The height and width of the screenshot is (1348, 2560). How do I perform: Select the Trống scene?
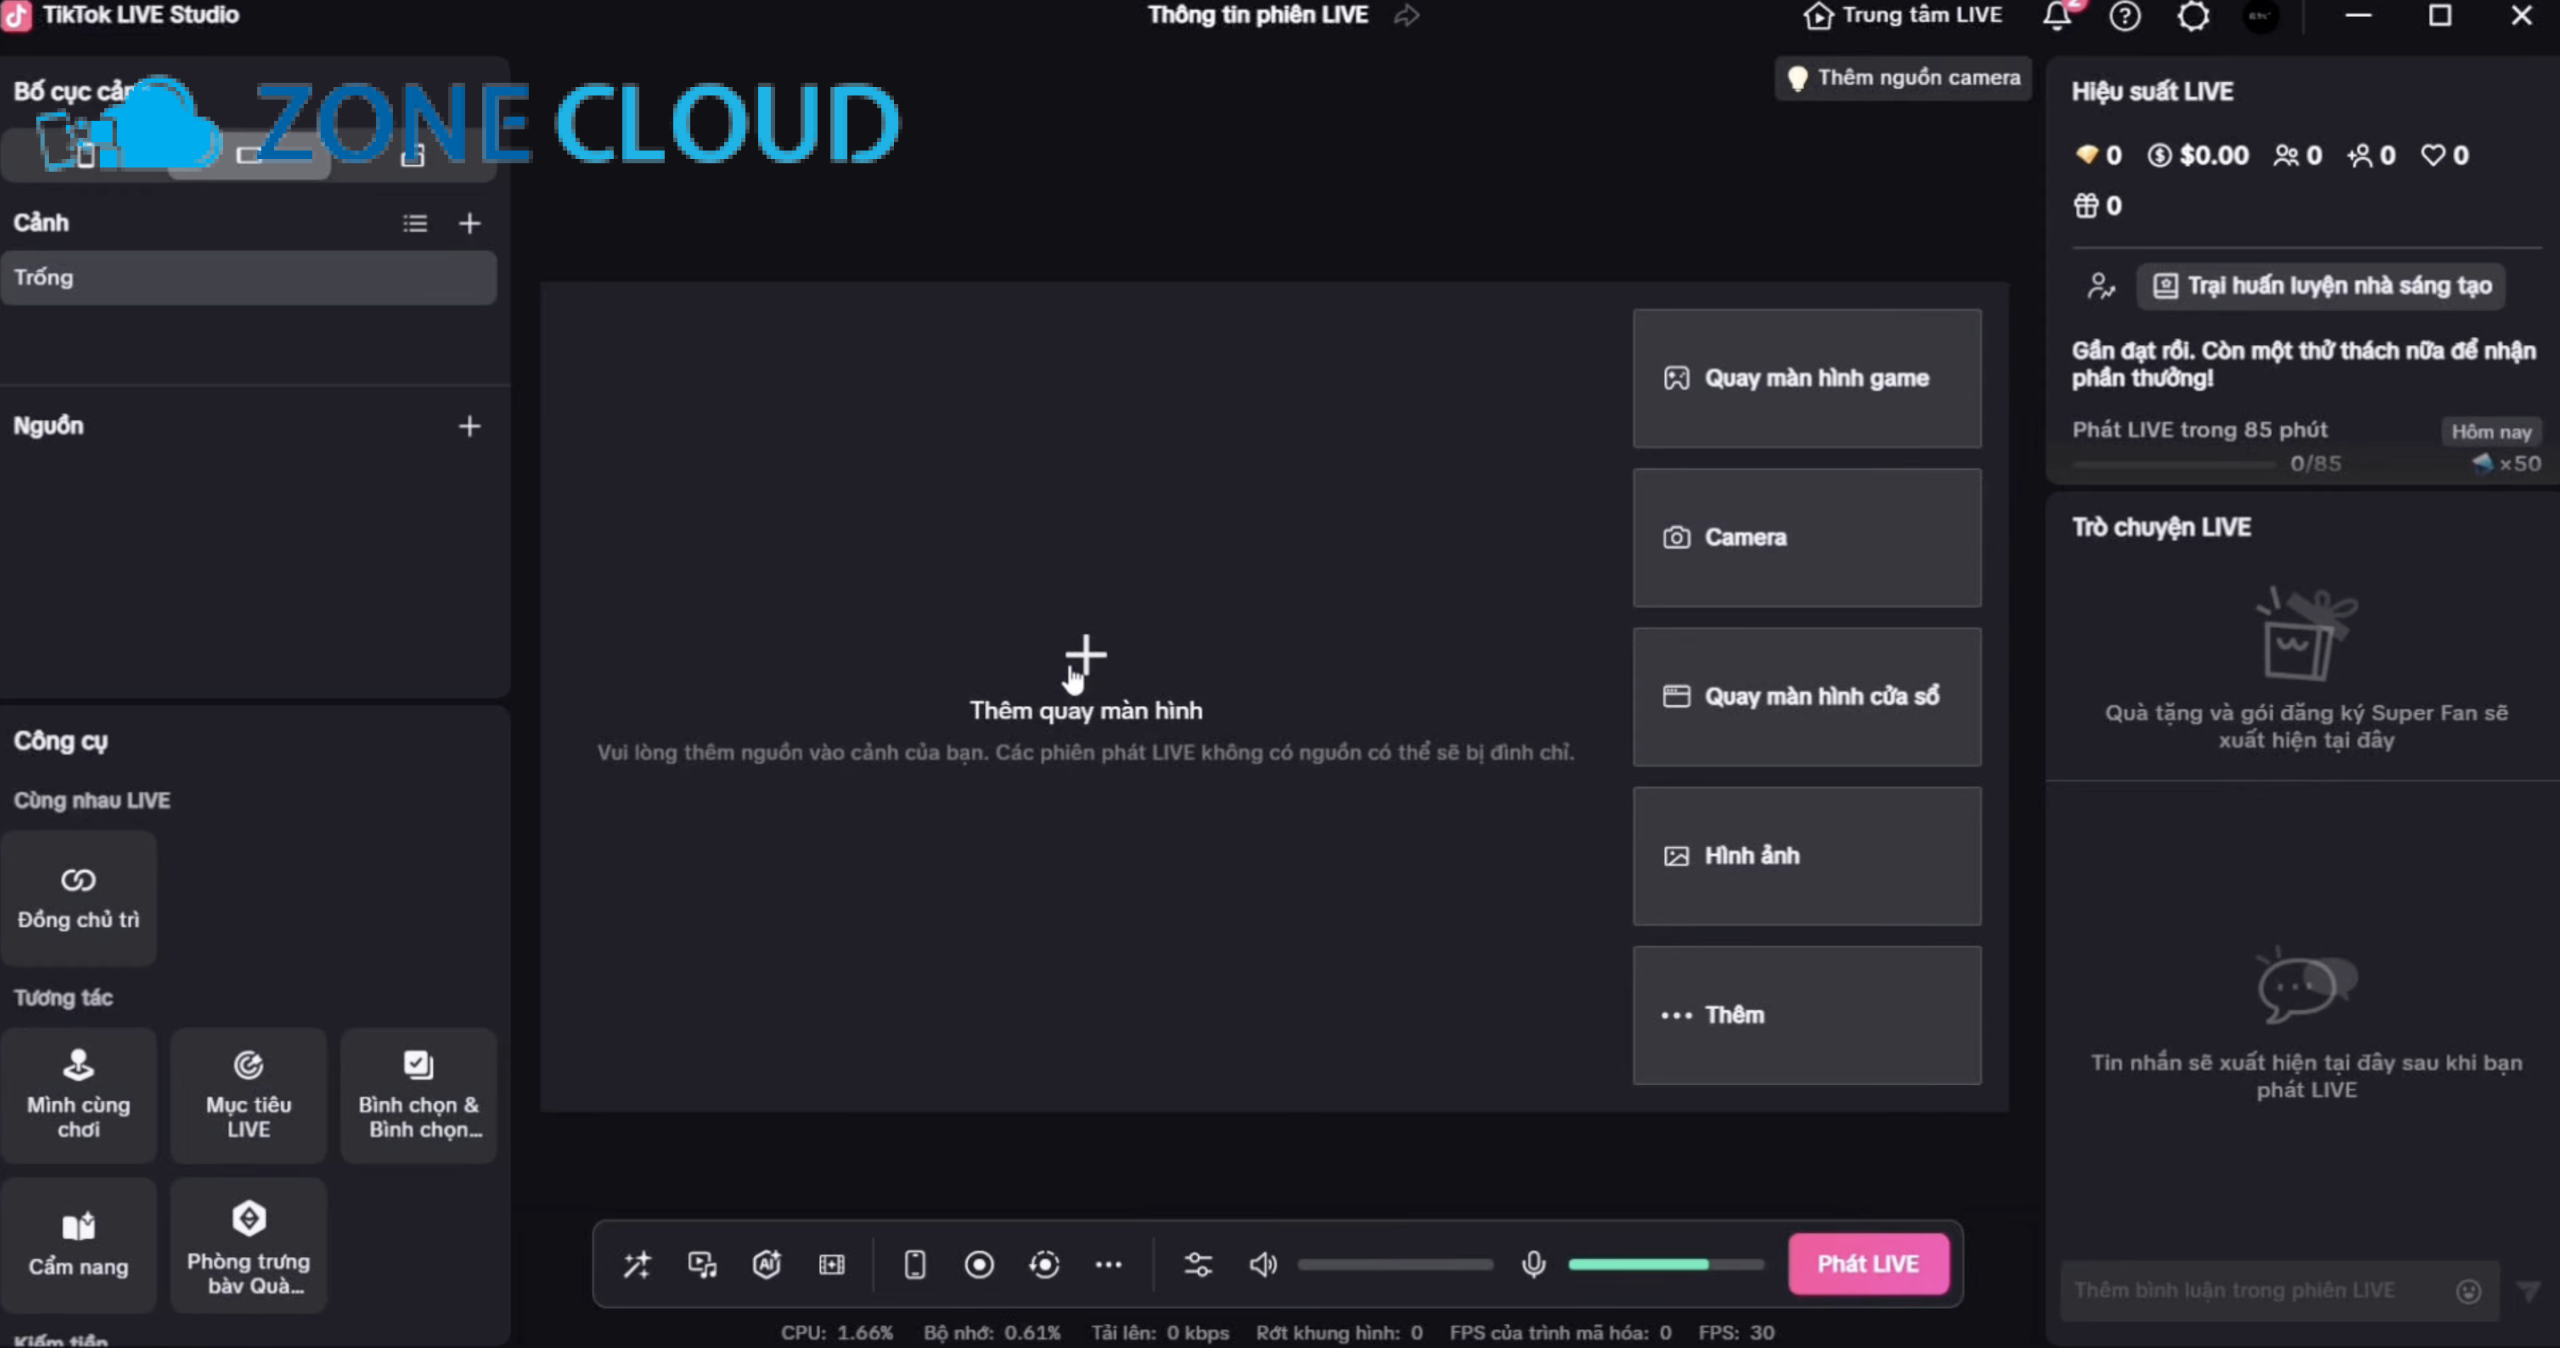[x=248, y=277]
